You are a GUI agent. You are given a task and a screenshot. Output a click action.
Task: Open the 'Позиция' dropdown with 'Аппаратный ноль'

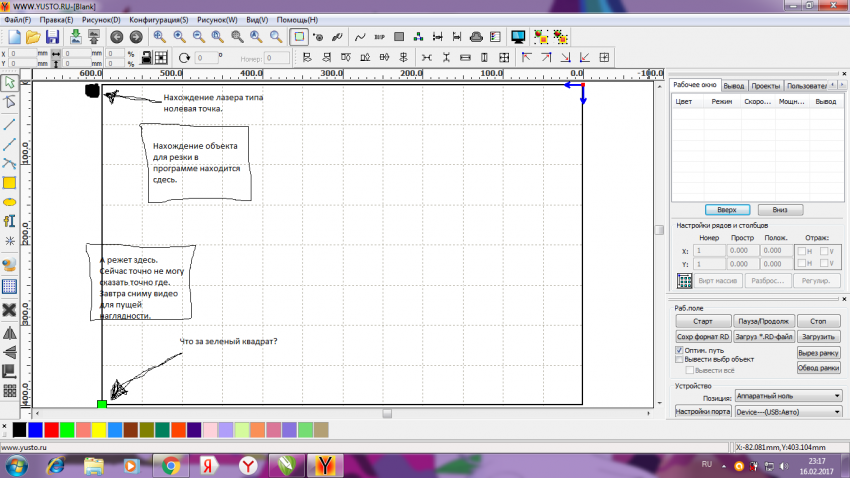point(788,396)
